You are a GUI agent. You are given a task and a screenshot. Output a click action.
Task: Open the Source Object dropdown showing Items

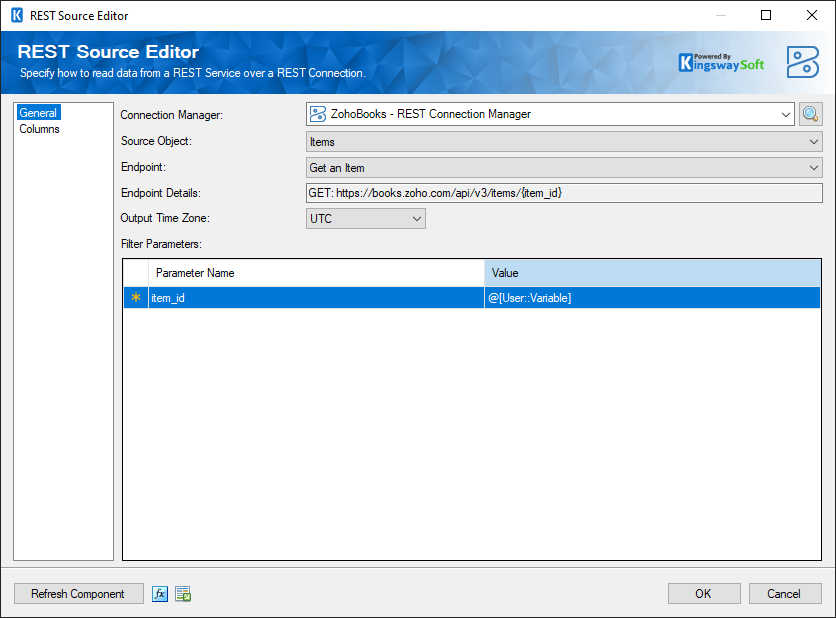tap(564, 142)
